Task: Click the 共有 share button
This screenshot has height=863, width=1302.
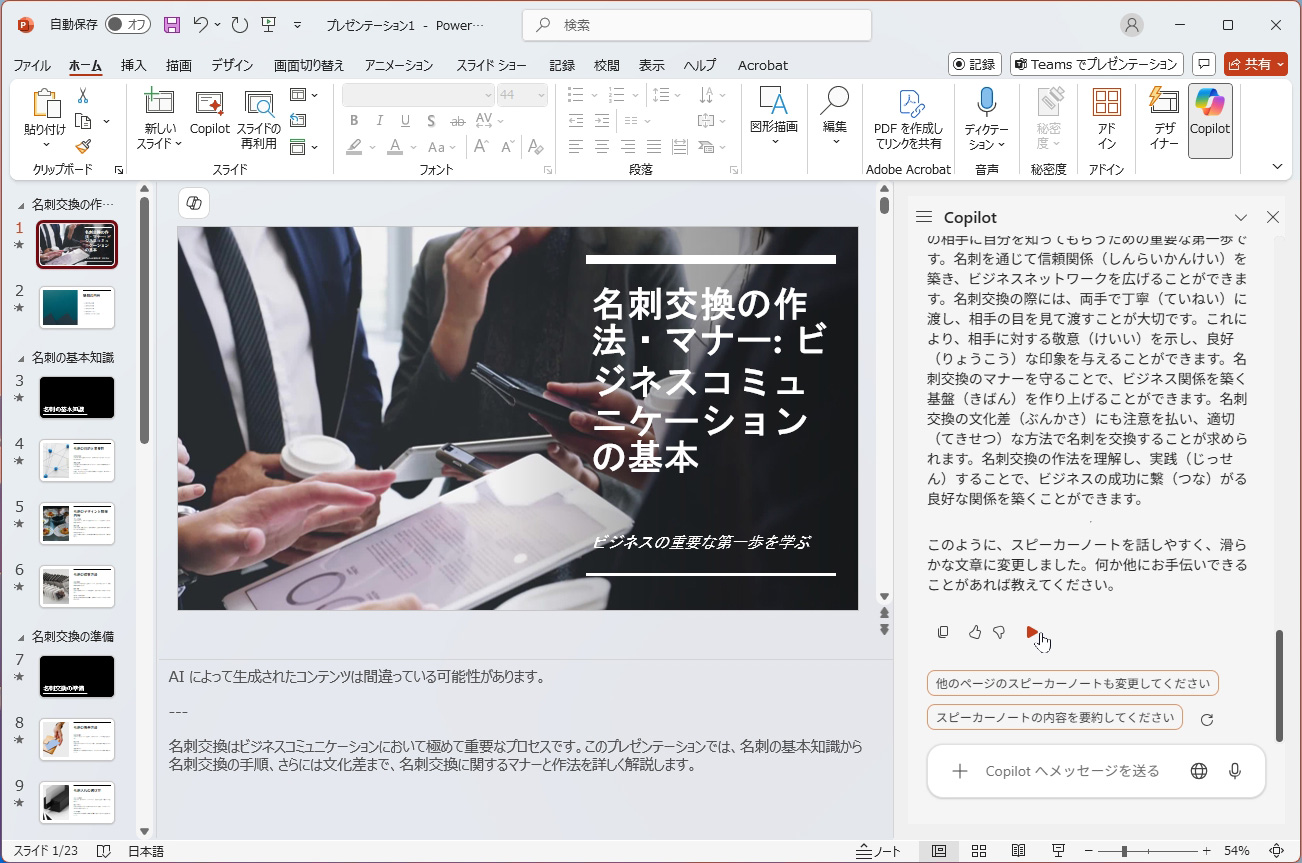Action: coord(1255,64)
